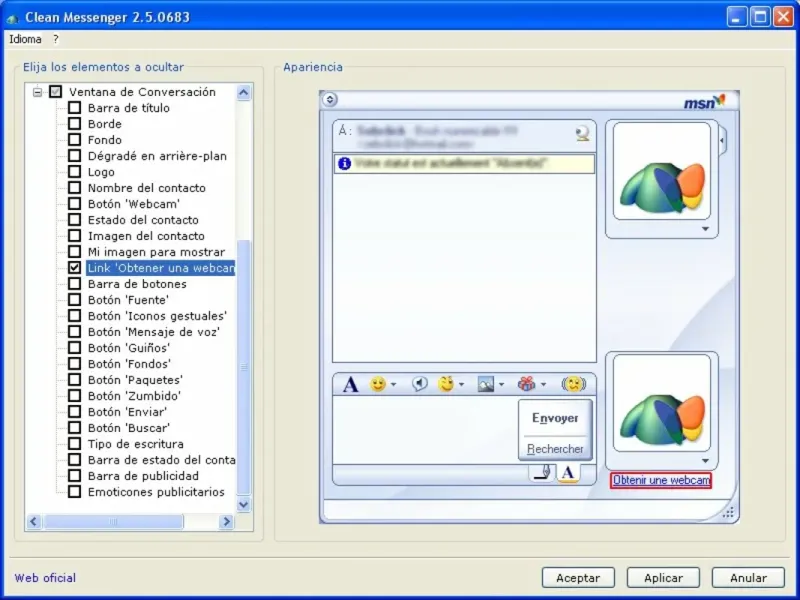The width and height of the screenshot is (800, 600).
Task: Click the backgrounds picture icon in preview
Action: 486,384
